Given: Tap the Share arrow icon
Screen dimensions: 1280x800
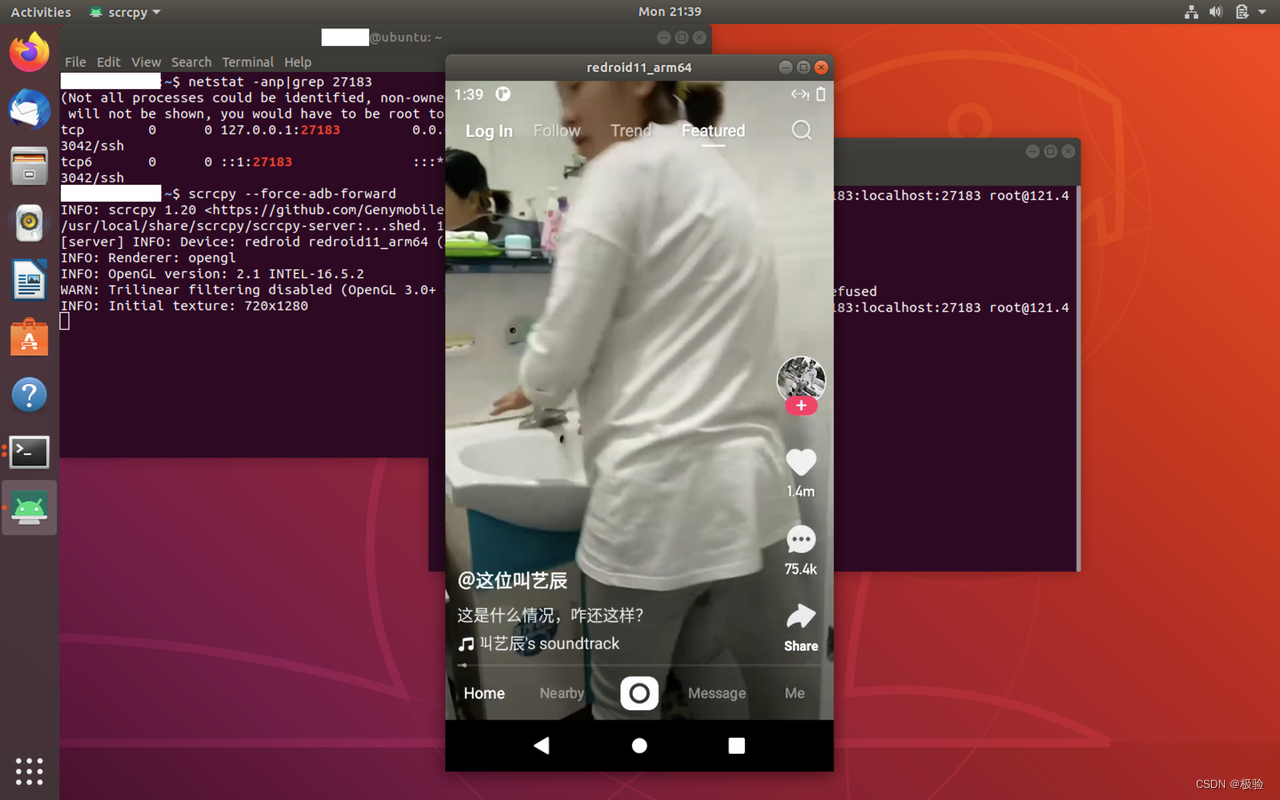Looking at the screenshot, I should coord(801,616).
